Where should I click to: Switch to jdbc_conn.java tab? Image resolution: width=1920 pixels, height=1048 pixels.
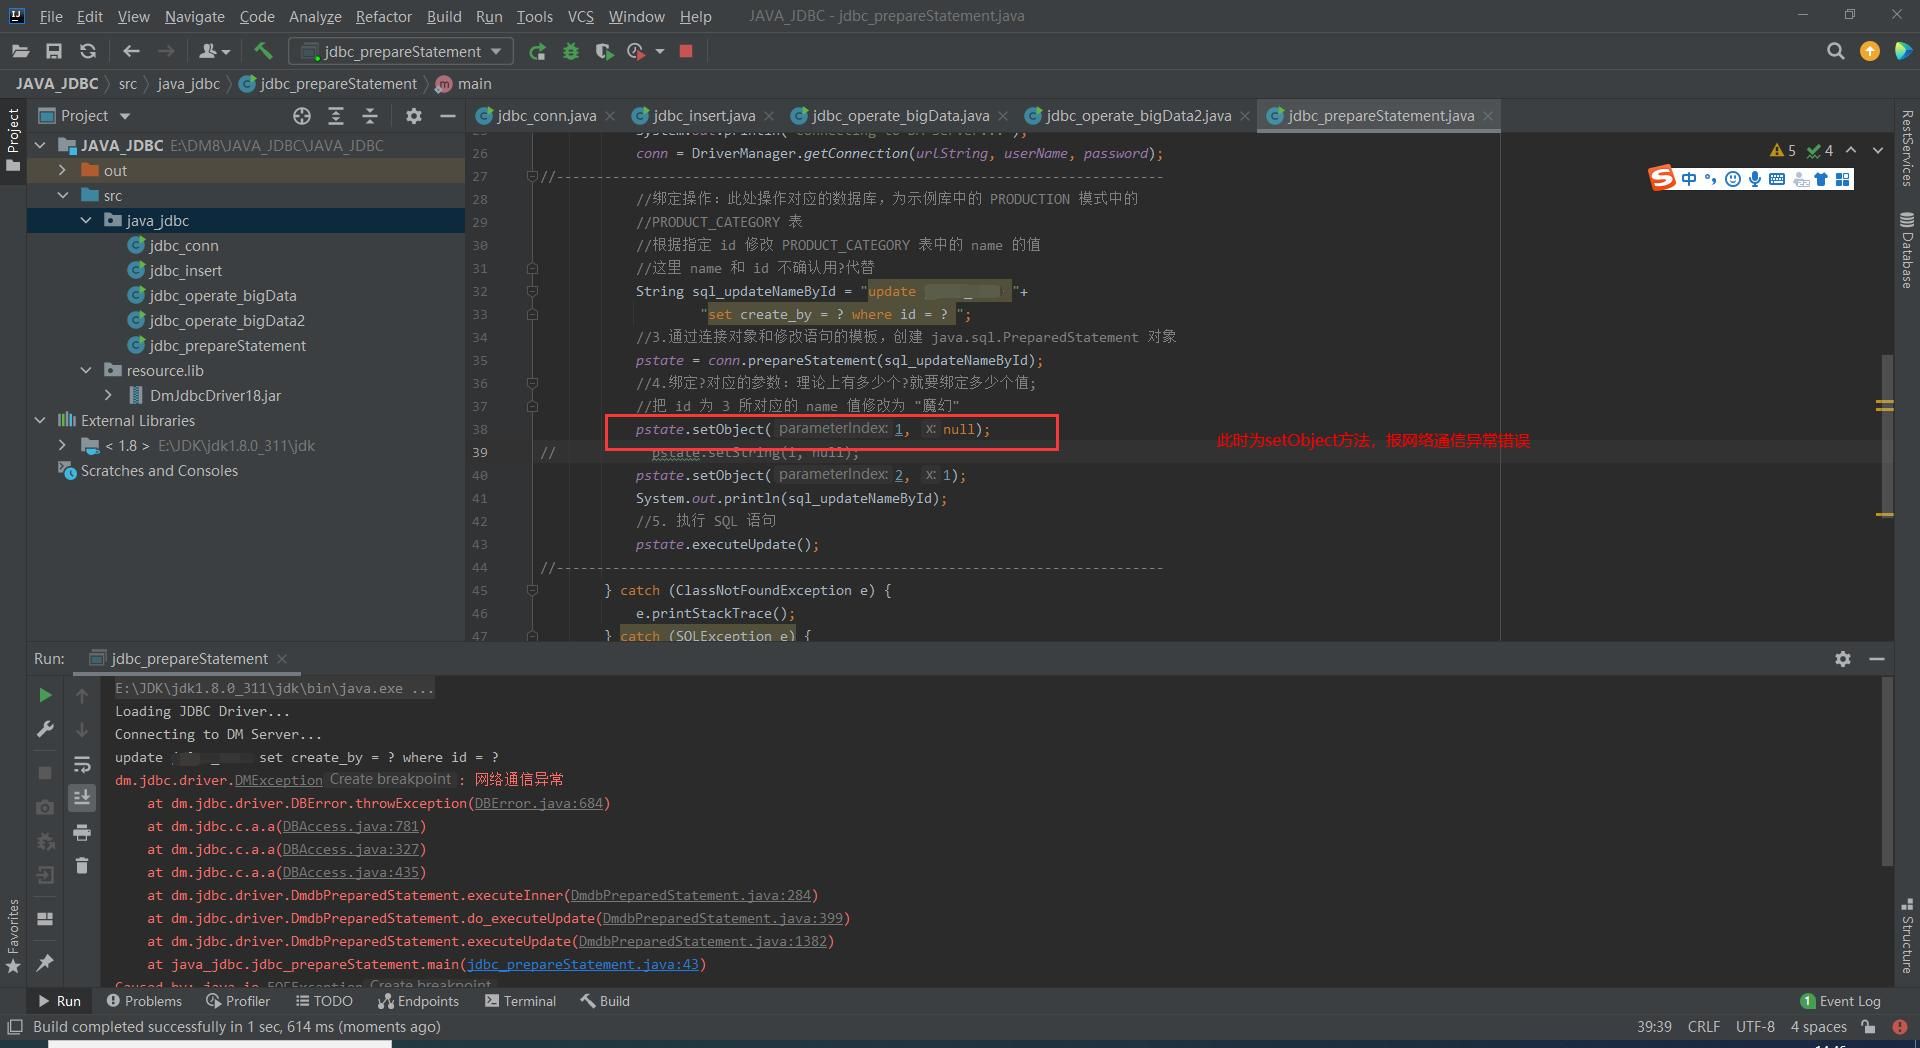(x=546, y=116)
